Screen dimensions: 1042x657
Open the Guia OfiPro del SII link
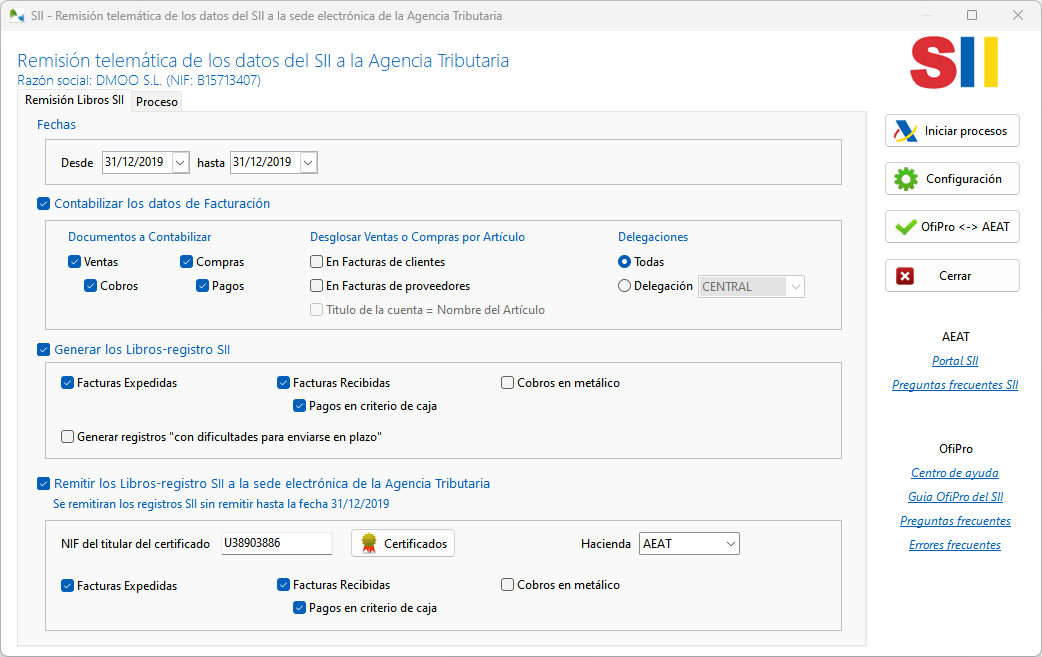[954, 496]
